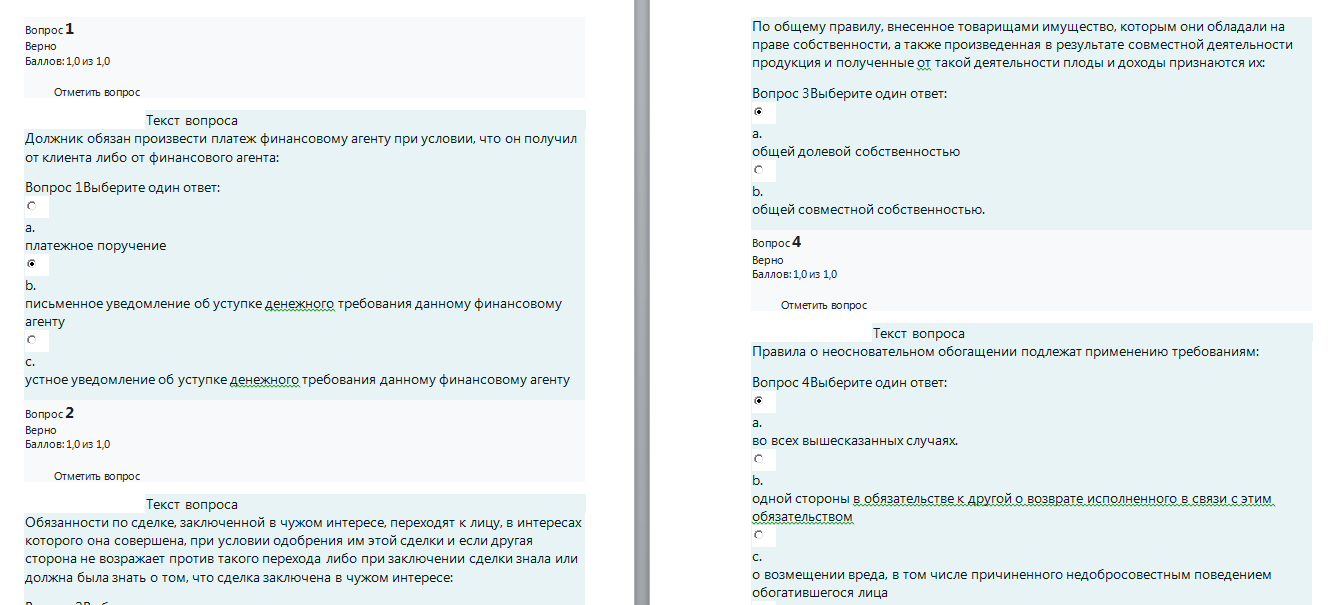Click answer text beginning 'устное уведомление об уступке'
Screen dimensions: 1335x605
click(x=297, y=380)
